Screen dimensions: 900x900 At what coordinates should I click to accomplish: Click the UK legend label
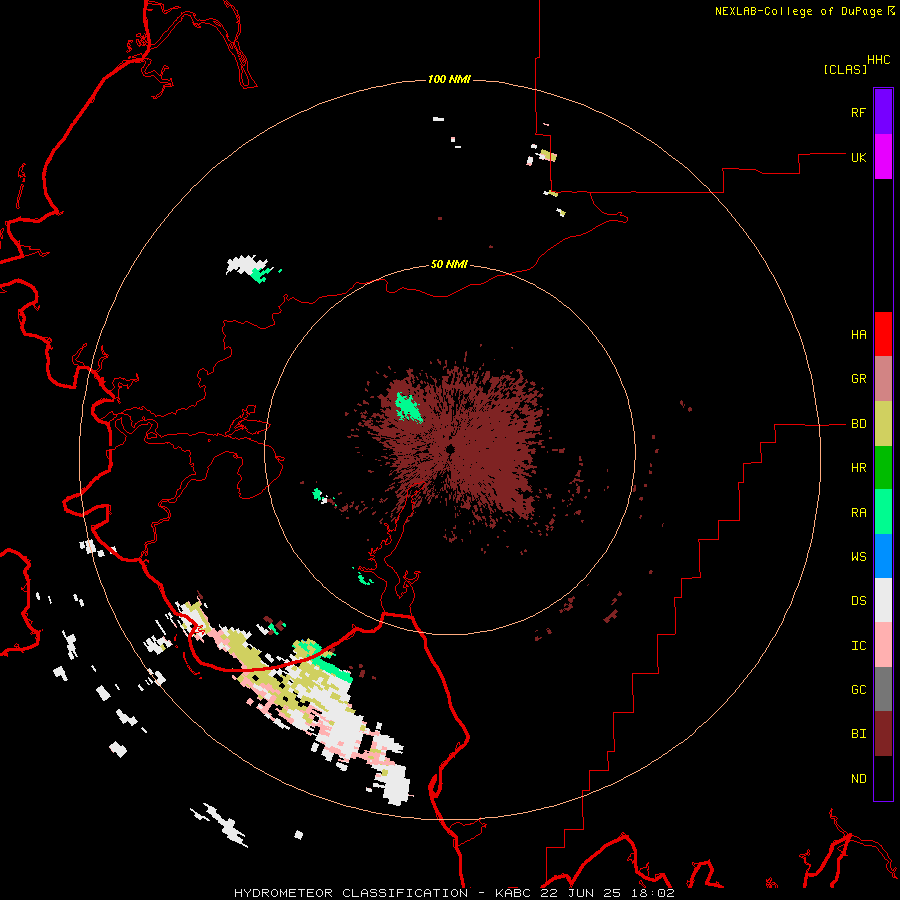(x=858, y=157)
